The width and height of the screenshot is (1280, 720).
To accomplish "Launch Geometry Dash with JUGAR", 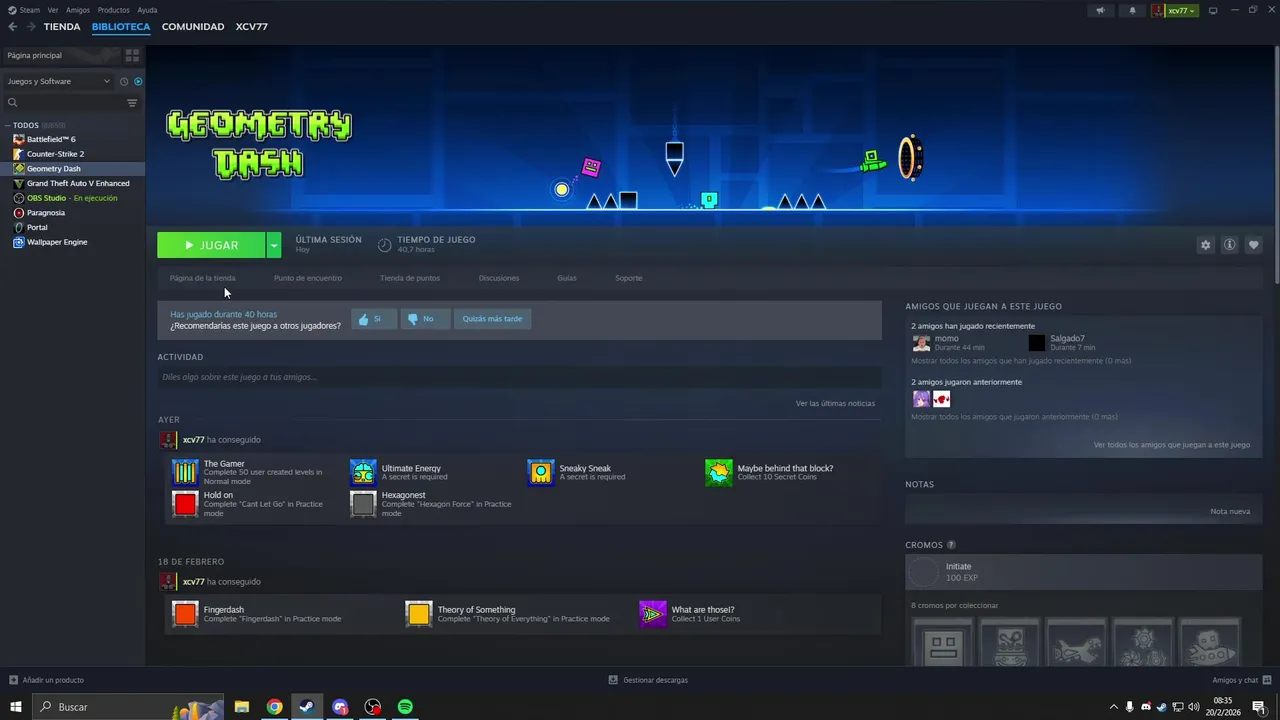I will click(x=211, y=245).
